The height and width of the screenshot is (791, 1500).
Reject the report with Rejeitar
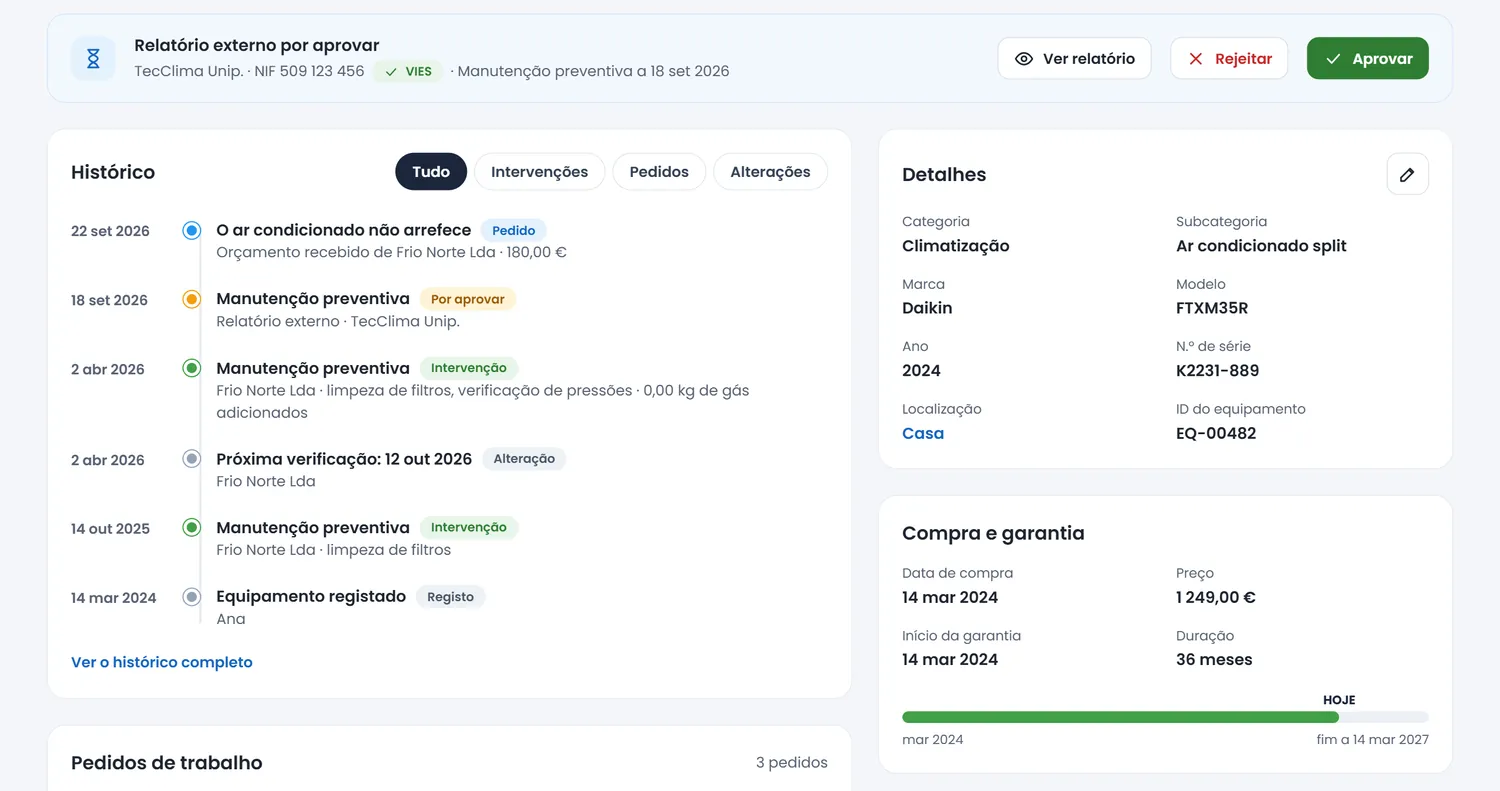[x=1229, y=58]
